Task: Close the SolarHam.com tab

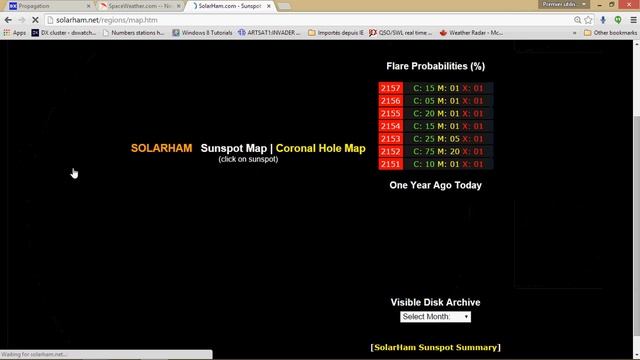Action: 269,6
